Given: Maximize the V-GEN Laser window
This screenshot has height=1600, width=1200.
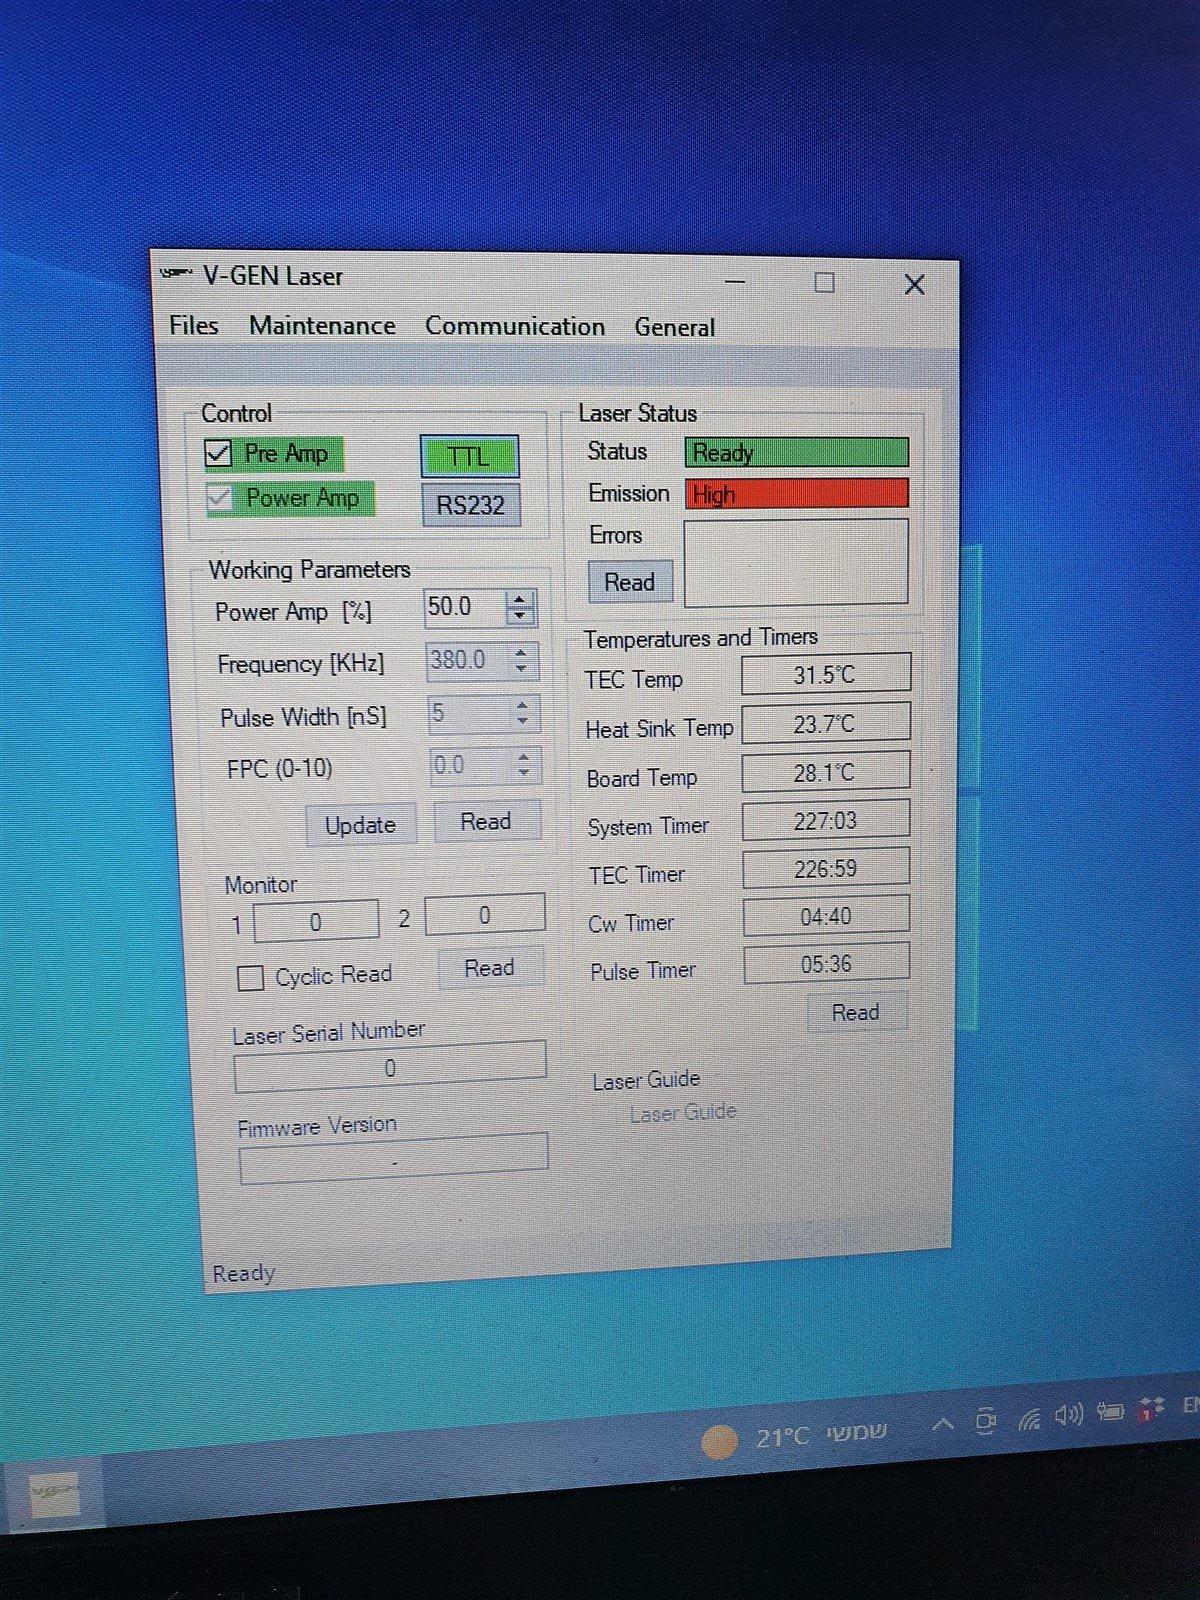Looking at the screenshot, I should [x=824, y=283].
